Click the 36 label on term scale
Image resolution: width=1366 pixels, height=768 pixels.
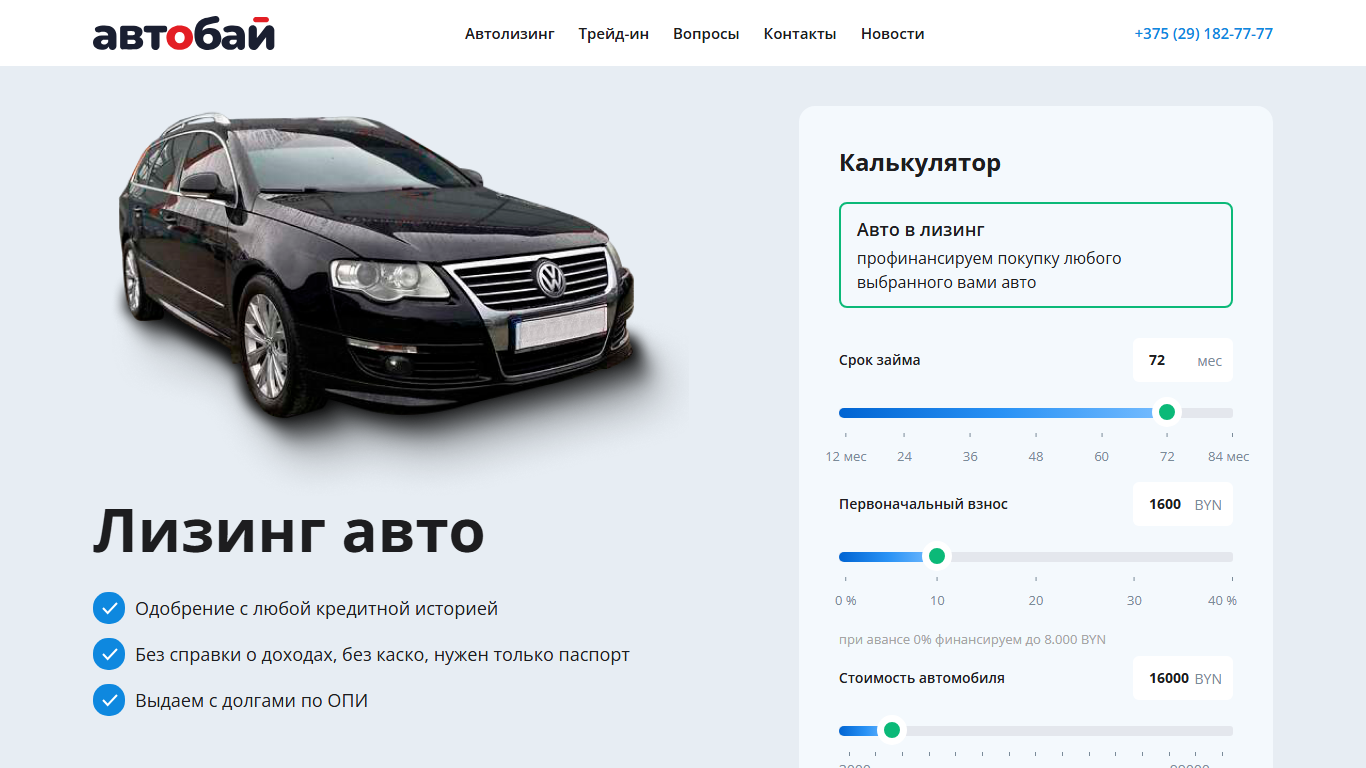click(x=970, y=457)
